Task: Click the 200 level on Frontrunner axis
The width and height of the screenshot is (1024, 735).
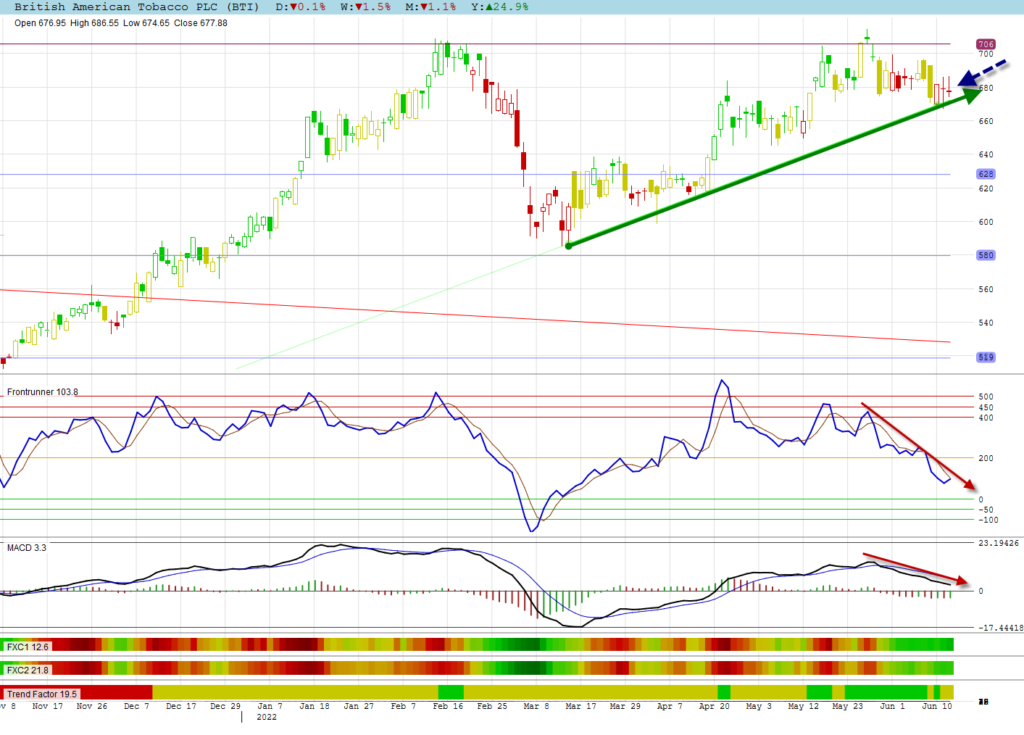Action: 985,459
